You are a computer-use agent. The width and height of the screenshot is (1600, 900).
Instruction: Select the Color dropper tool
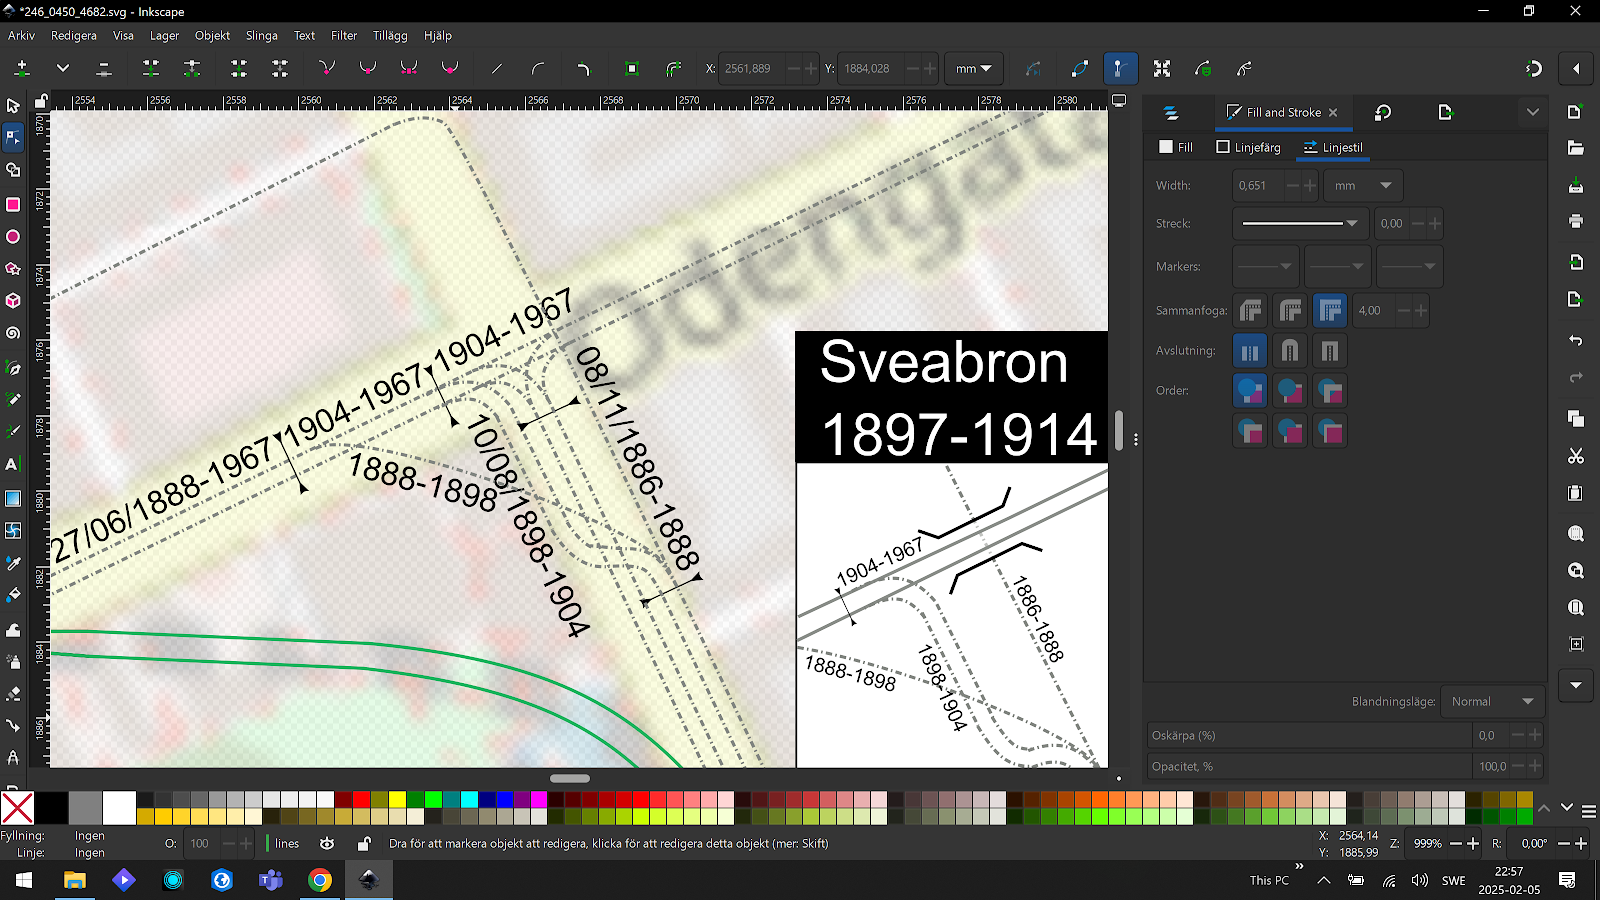(x=13, y=563)
